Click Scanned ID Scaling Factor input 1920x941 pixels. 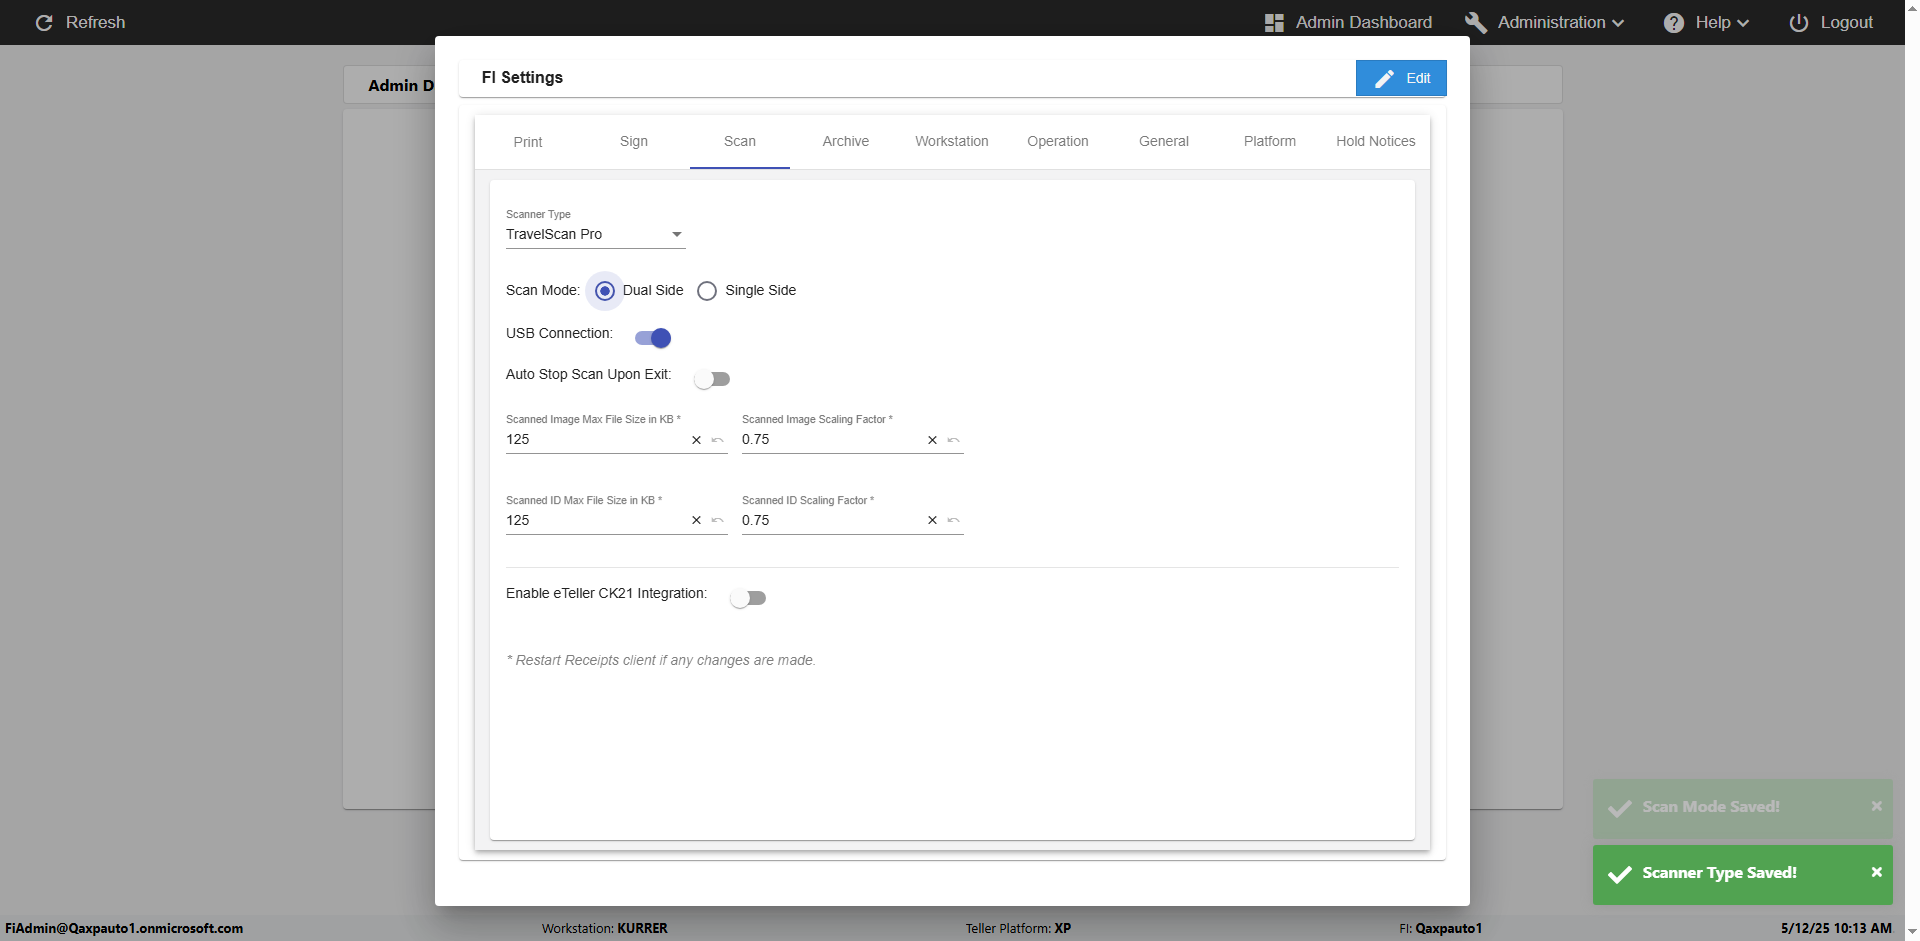coord(832,520)
